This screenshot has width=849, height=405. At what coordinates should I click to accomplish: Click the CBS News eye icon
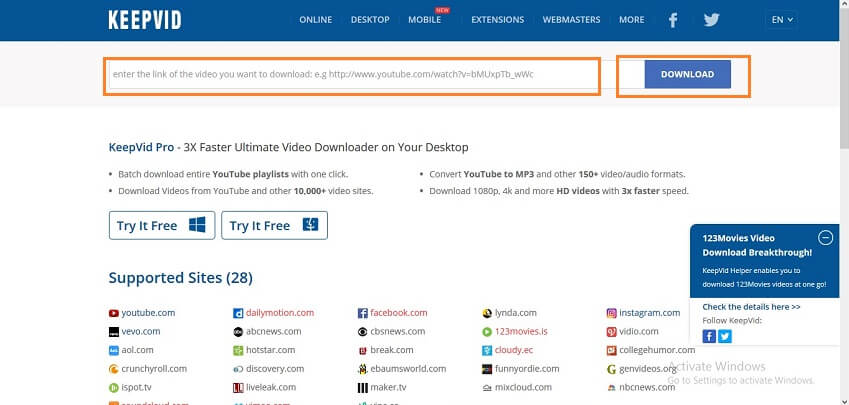pos(362,331)
